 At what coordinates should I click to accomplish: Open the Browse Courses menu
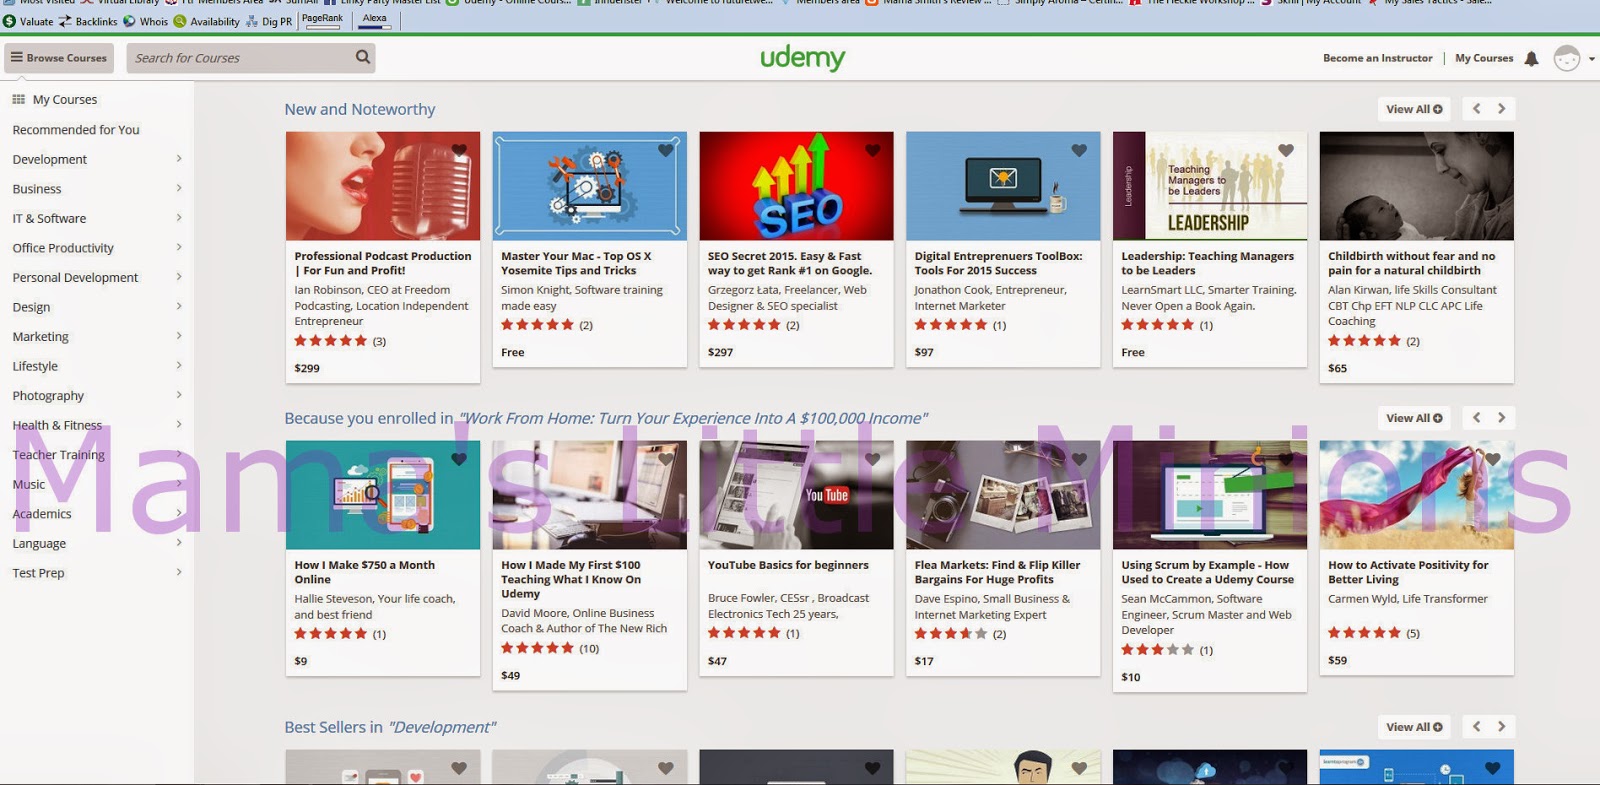pos(59,58)
